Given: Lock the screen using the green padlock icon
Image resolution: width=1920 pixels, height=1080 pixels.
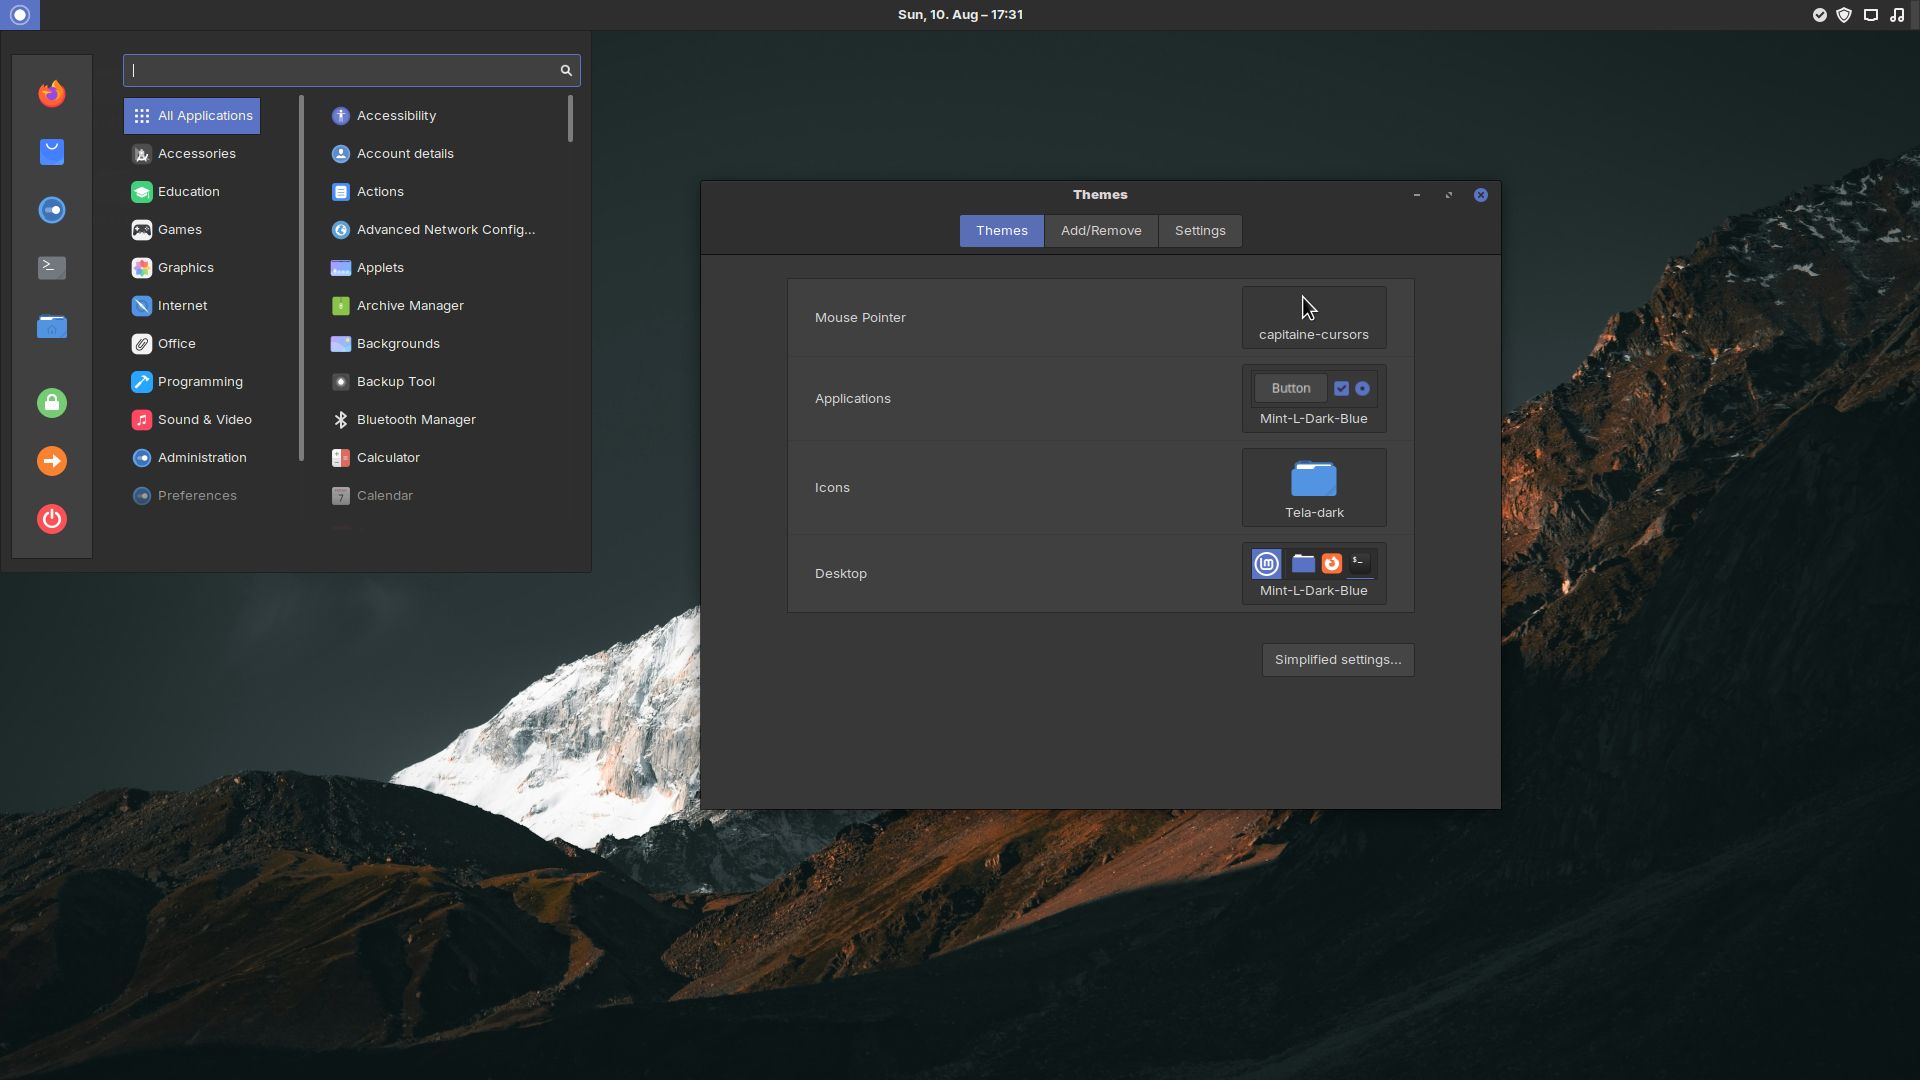Looking at the screenshot, I should pos(51,403).
